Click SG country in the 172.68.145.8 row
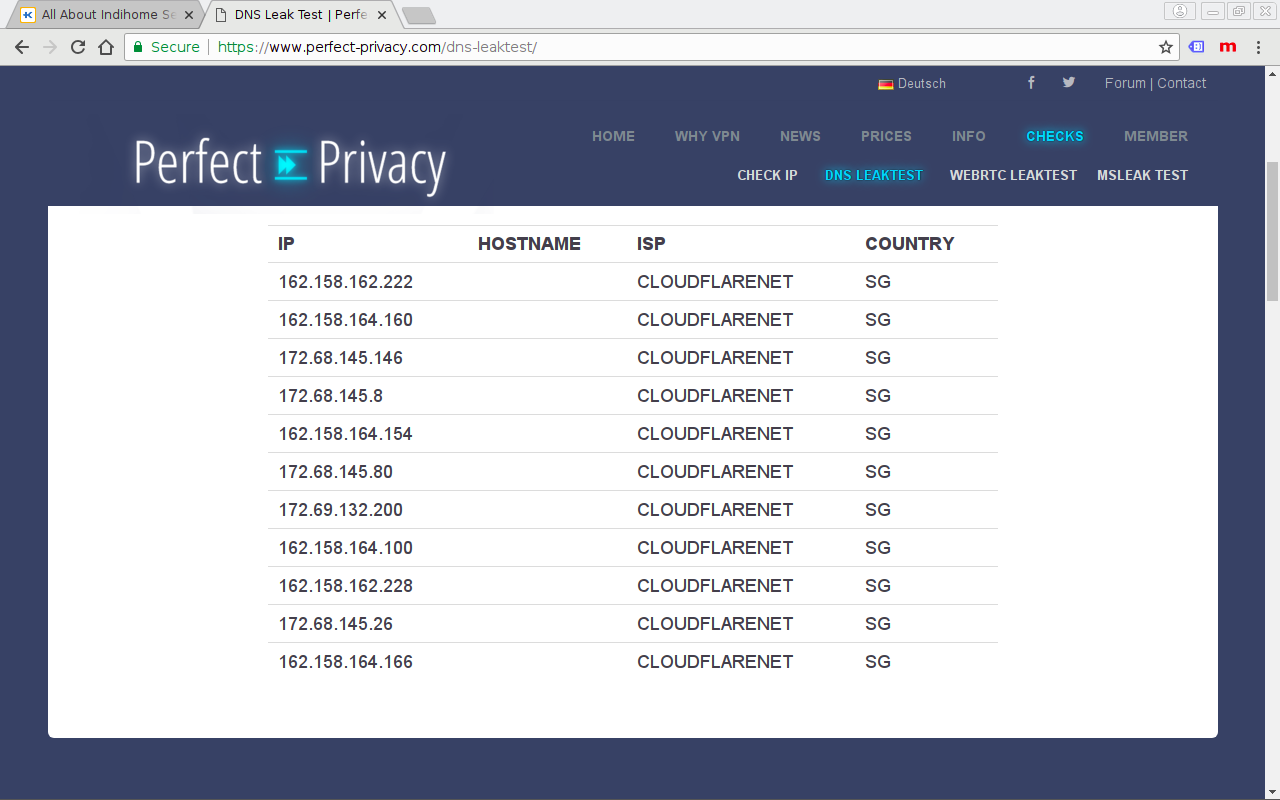Screen dimensions: 1280x800 click(x=878, y=396)
